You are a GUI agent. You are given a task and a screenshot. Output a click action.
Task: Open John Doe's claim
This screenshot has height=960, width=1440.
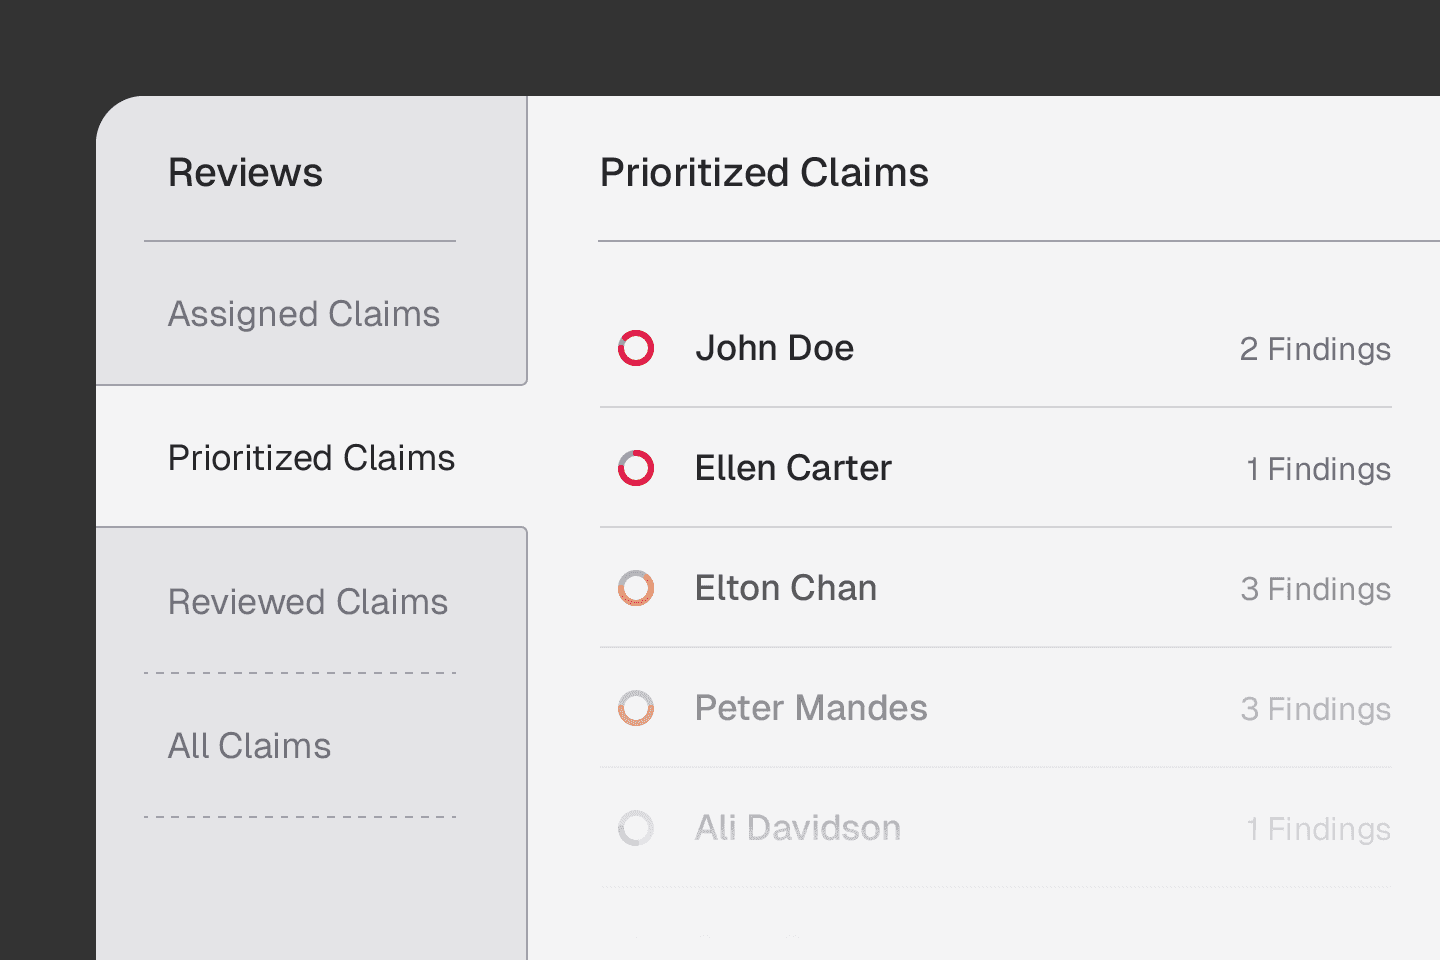click(774, 348)
